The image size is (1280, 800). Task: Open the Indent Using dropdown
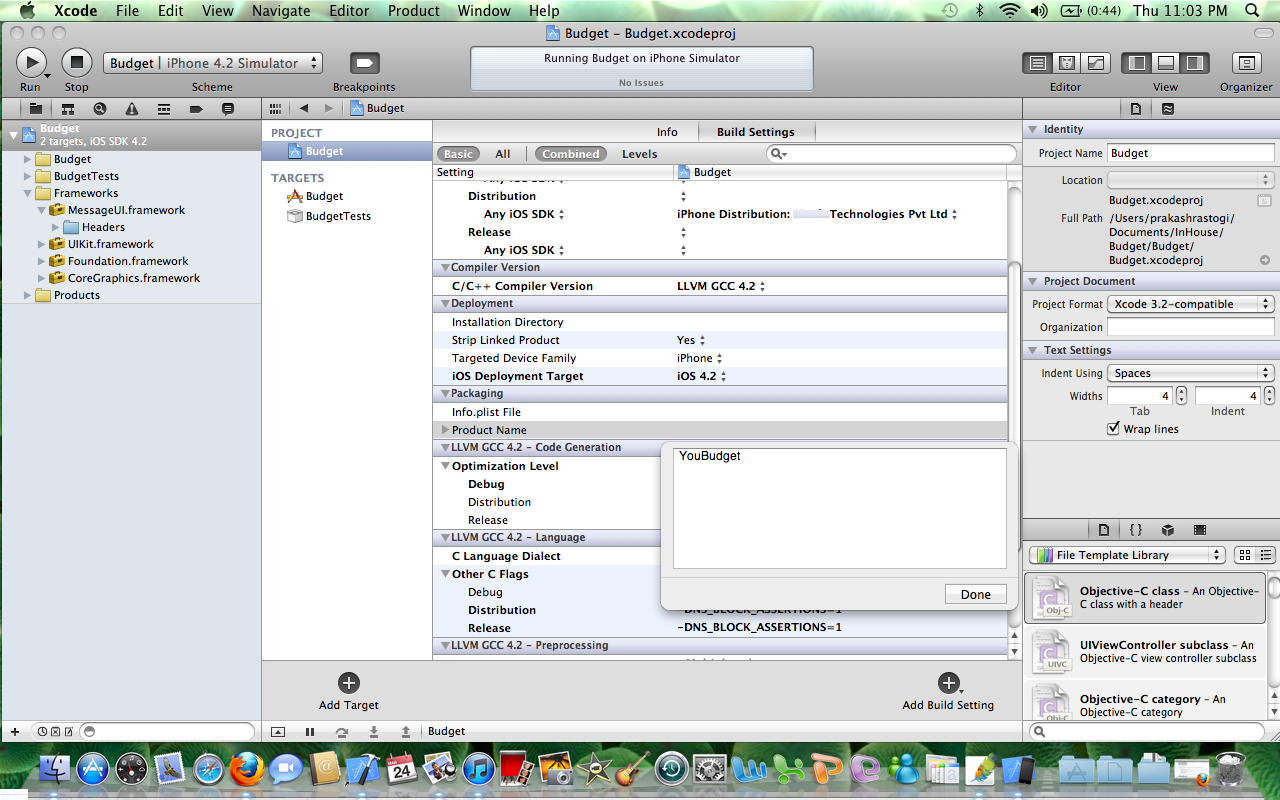tap(1191, 373)
